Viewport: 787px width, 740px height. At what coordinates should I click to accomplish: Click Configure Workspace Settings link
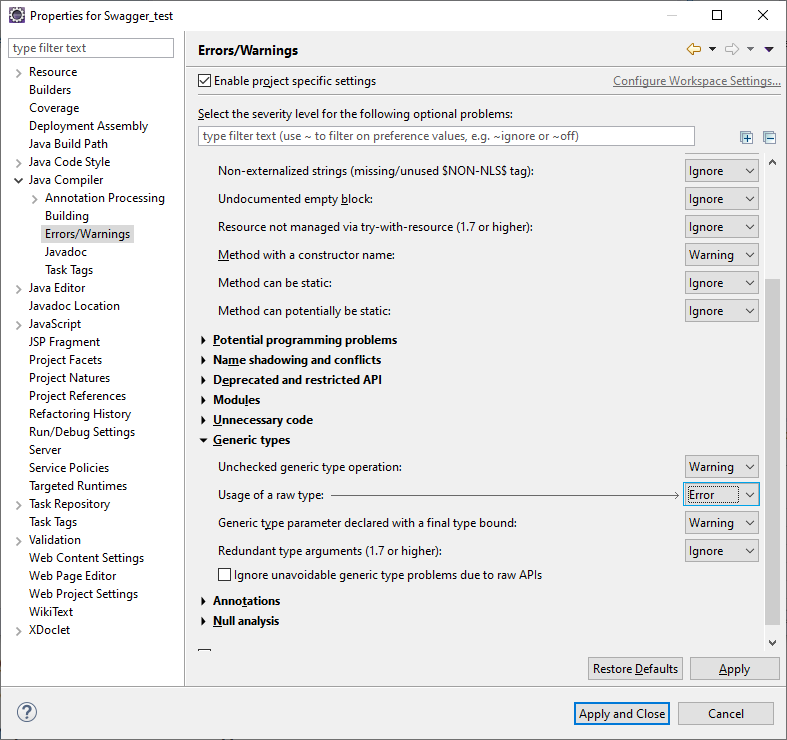point(696,81)
